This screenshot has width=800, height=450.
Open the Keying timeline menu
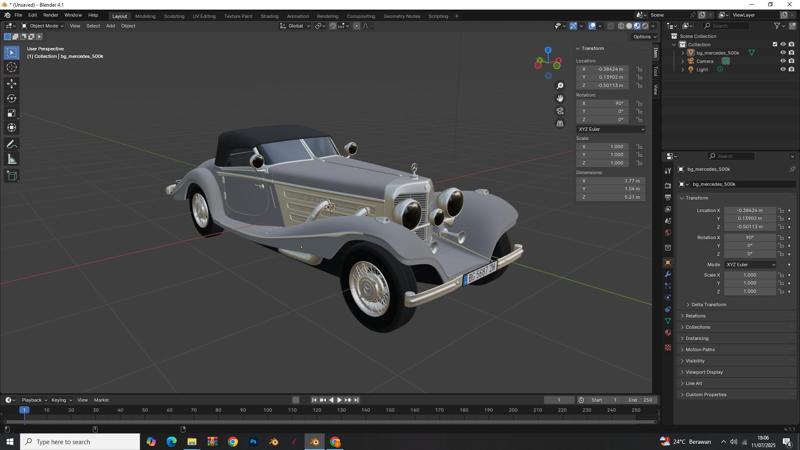click(x=60, y=400)
